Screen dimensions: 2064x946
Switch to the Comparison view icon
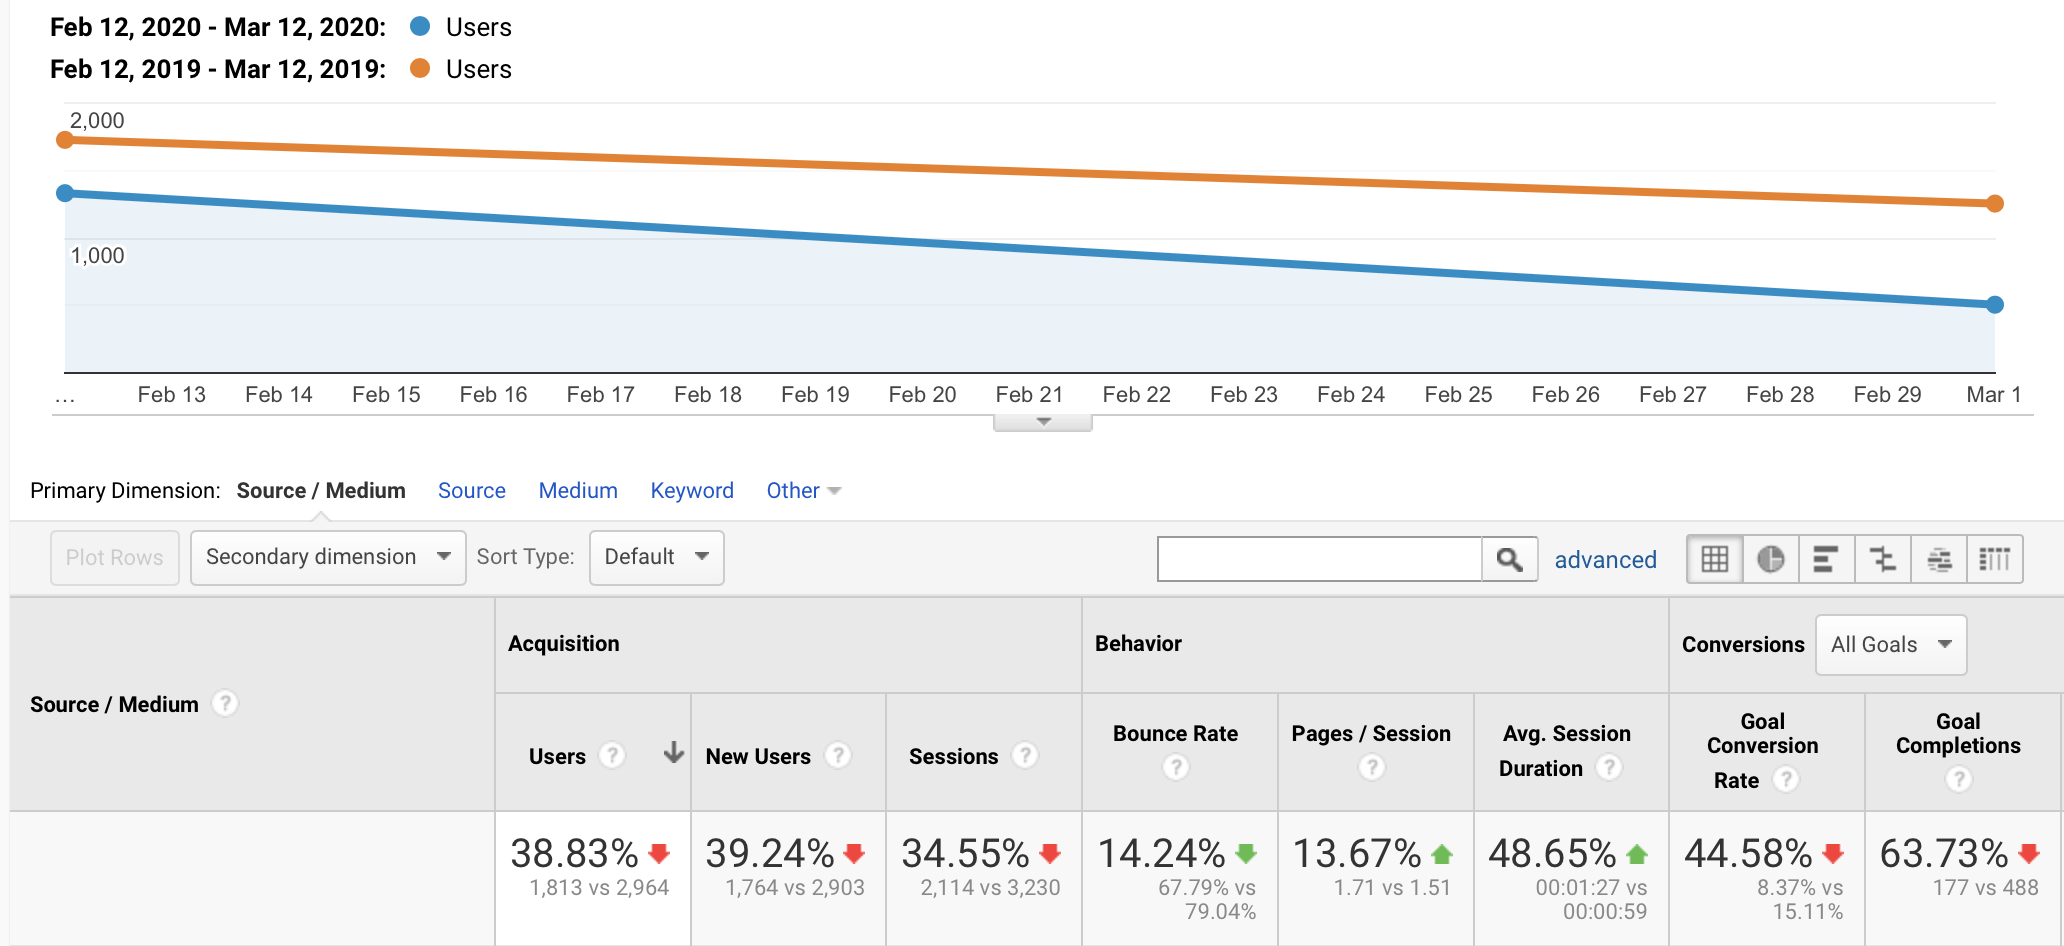tap(1882, 559)
